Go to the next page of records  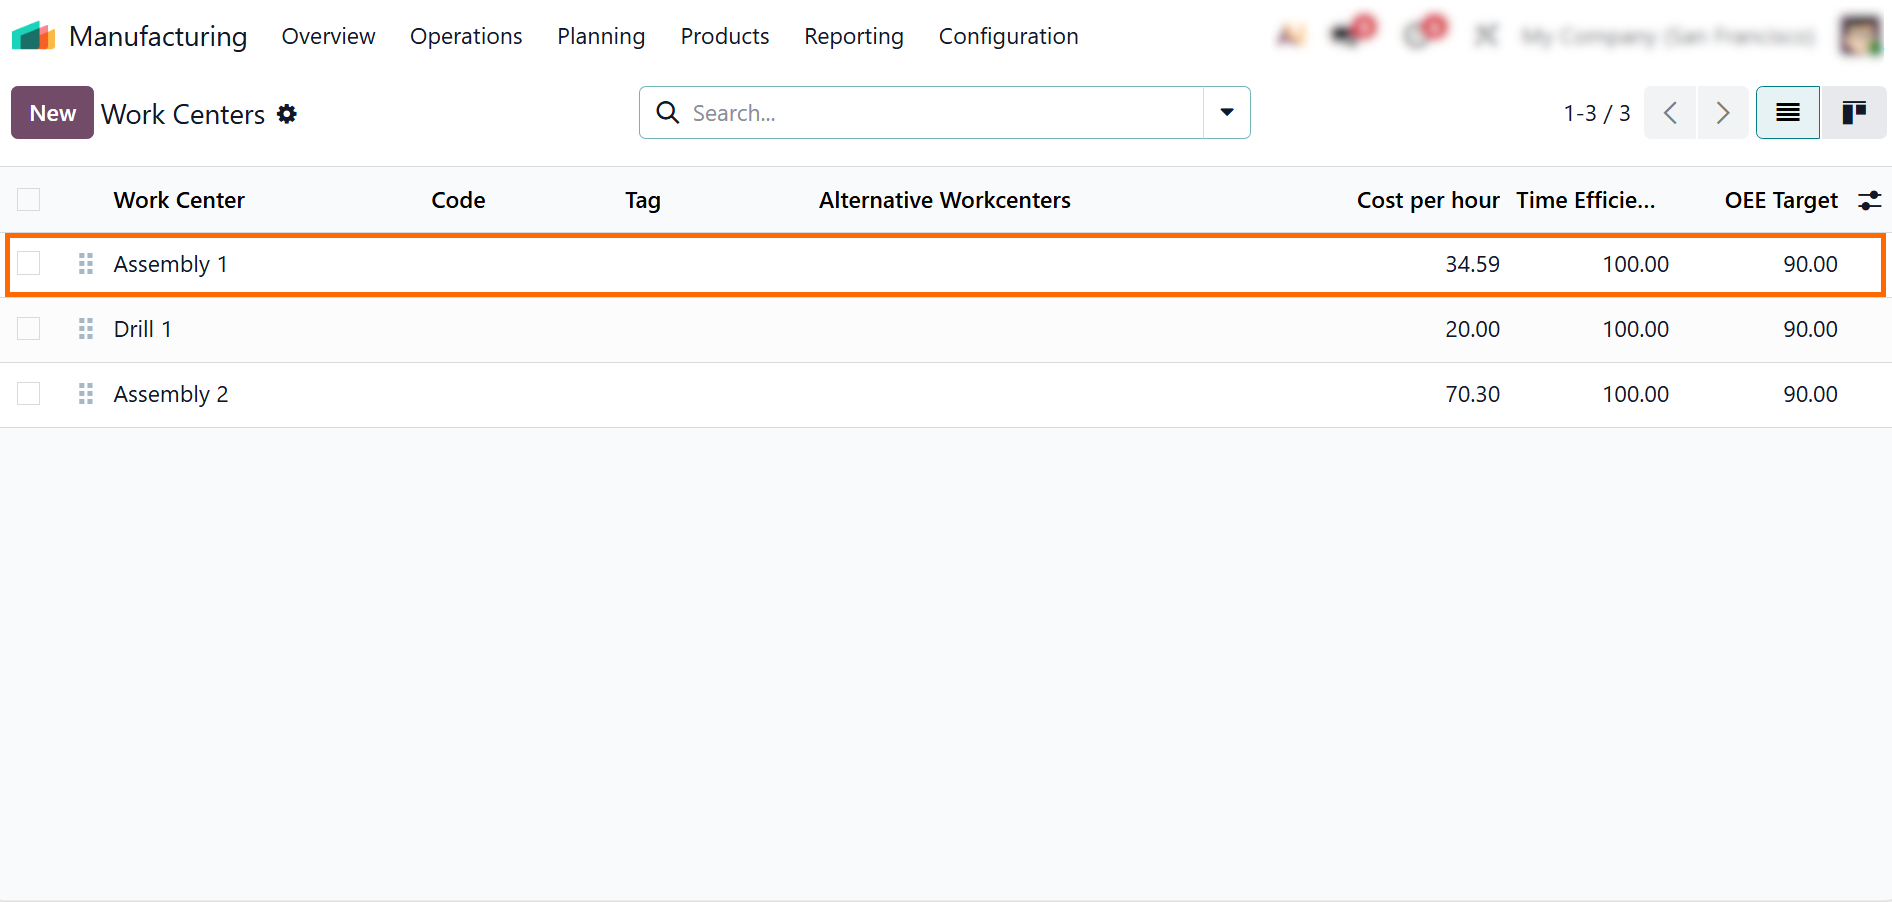[x=1722, y=113]
